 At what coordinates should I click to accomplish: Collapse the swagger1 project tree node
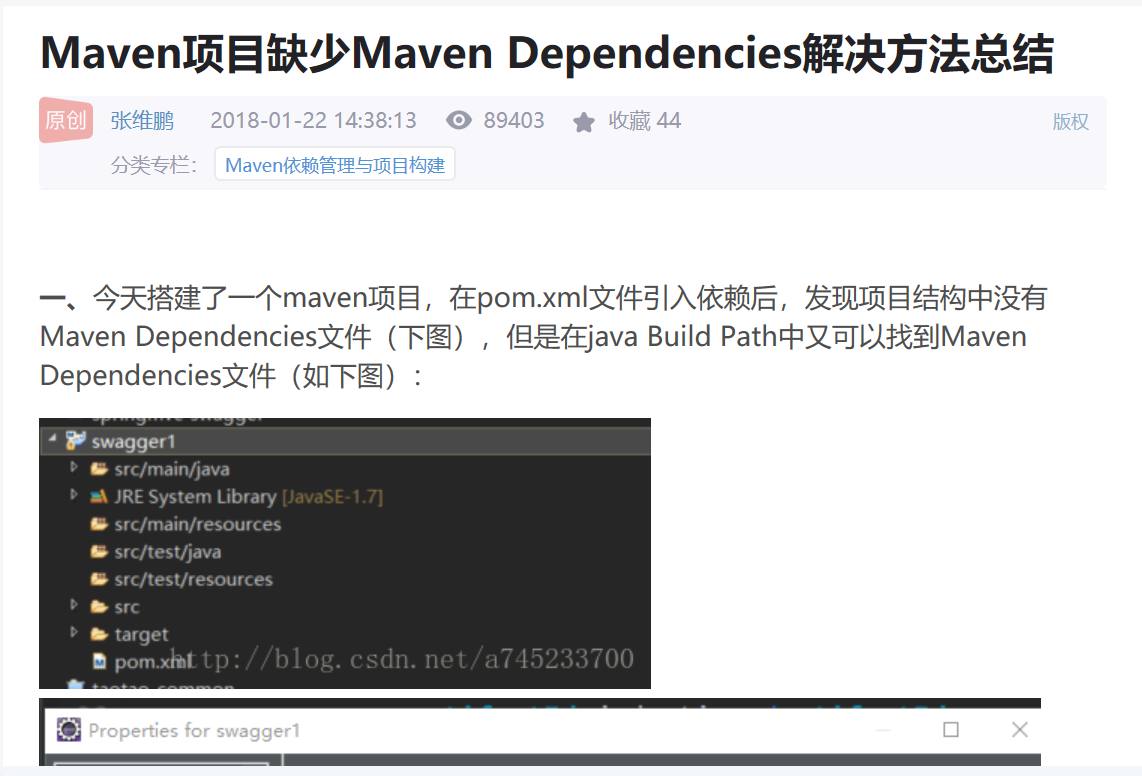(52, 439)
